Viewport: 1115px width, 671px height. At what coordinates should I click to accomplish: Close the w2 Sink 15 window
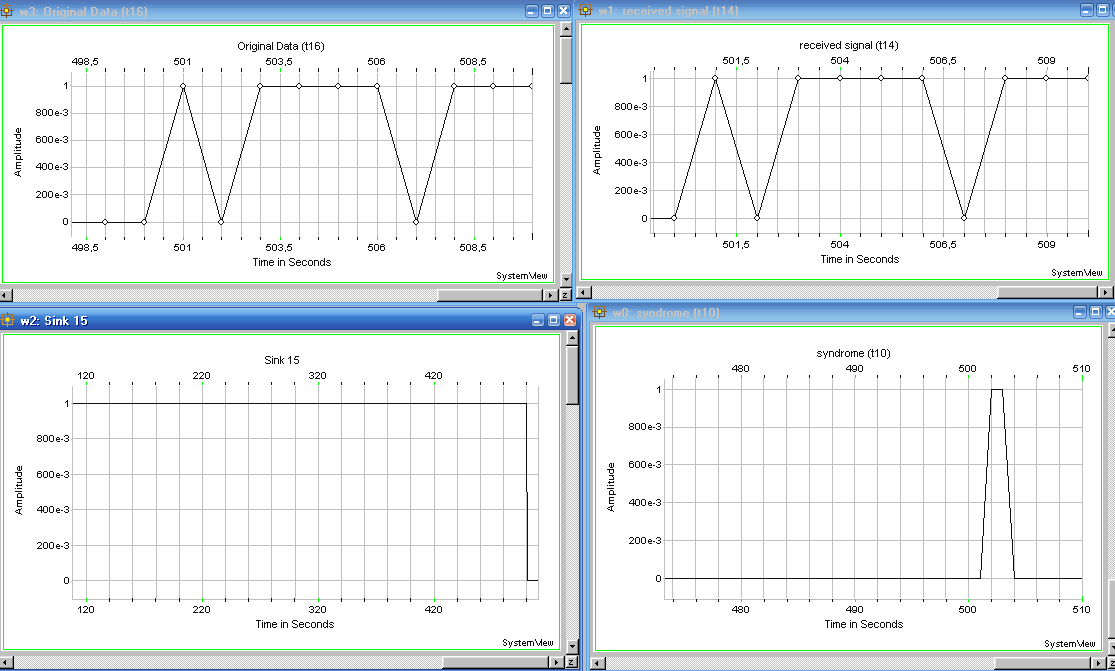coord(569,321)
